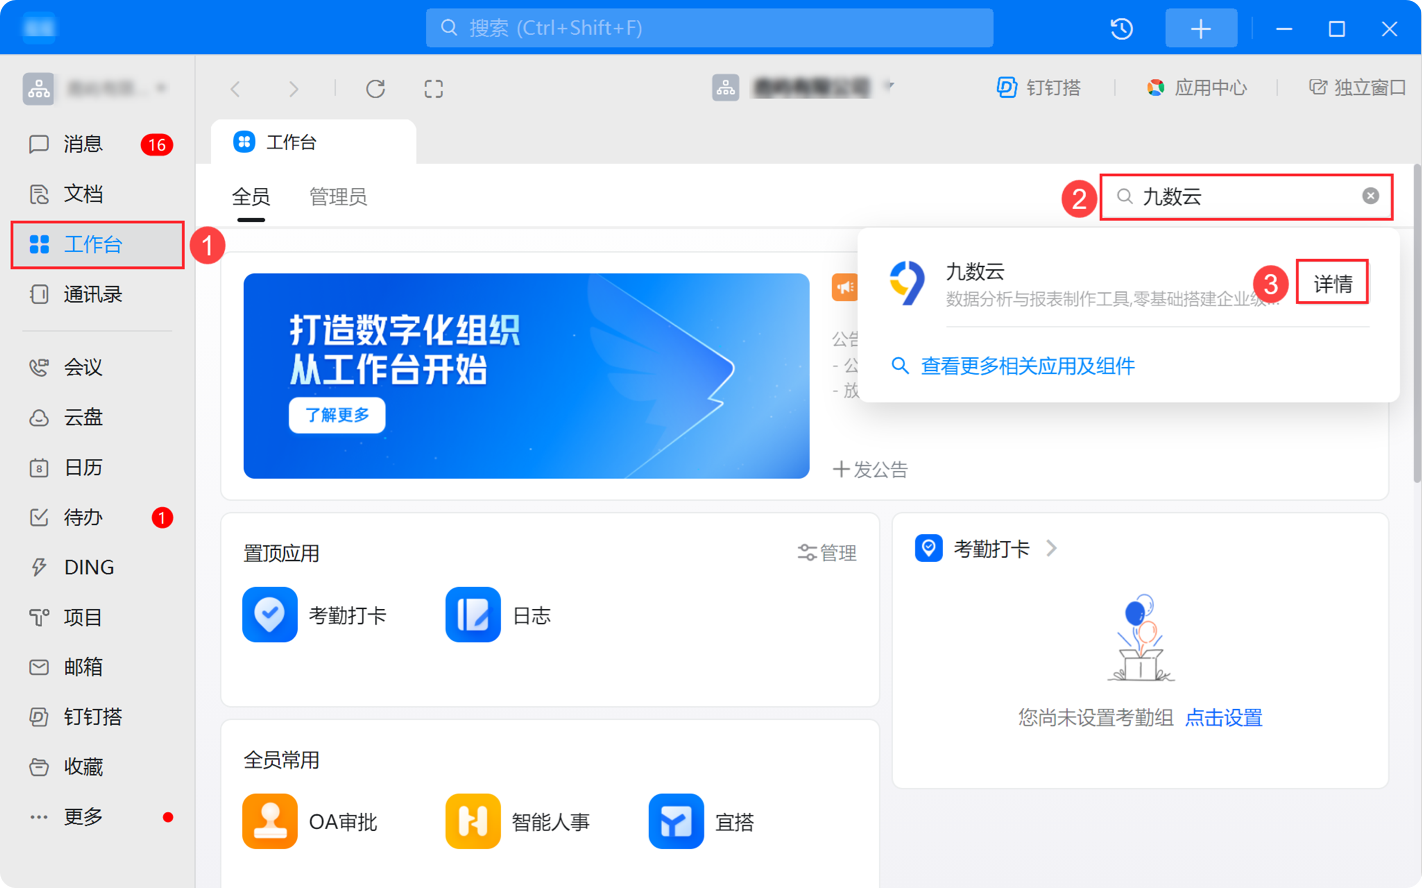Open the 日志 app

click(498, 615)
